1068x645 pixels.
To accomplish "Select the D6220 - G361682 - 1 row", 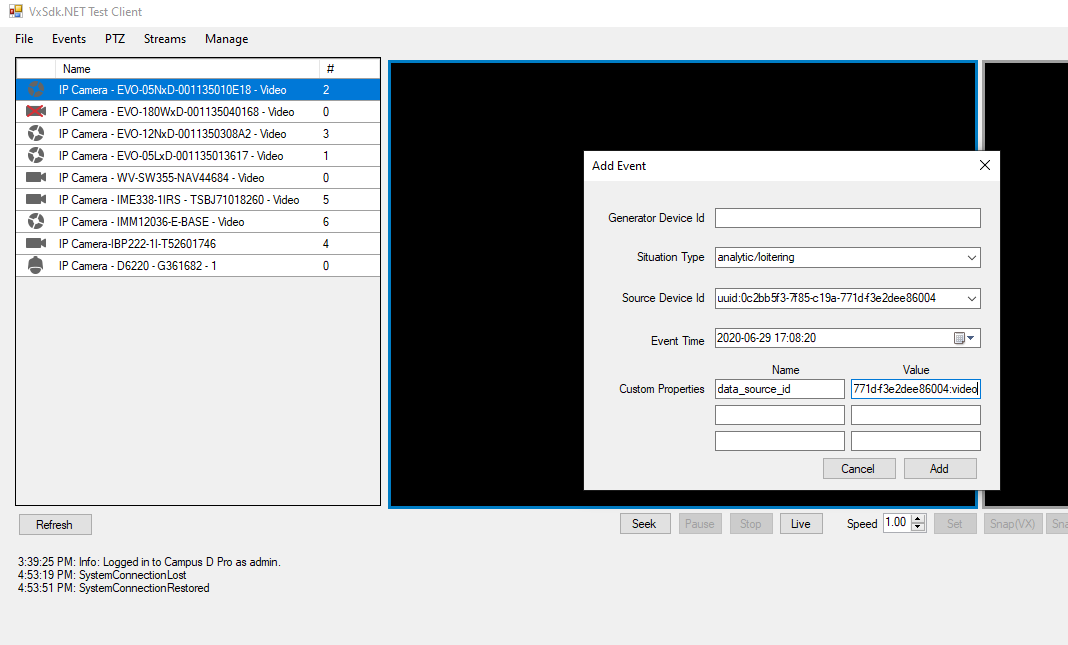I will click(198, 266).
